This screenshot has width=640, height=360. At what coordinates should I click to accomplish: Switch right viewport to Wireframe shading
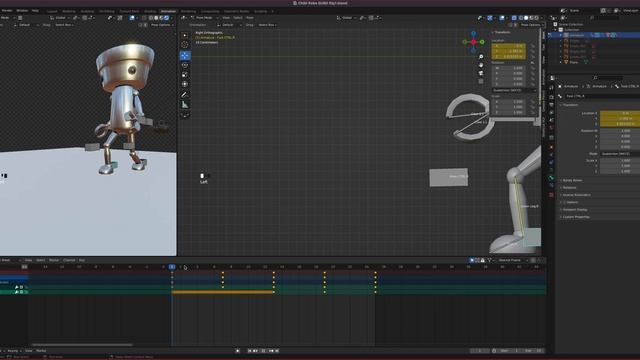(x=520, y=18)
